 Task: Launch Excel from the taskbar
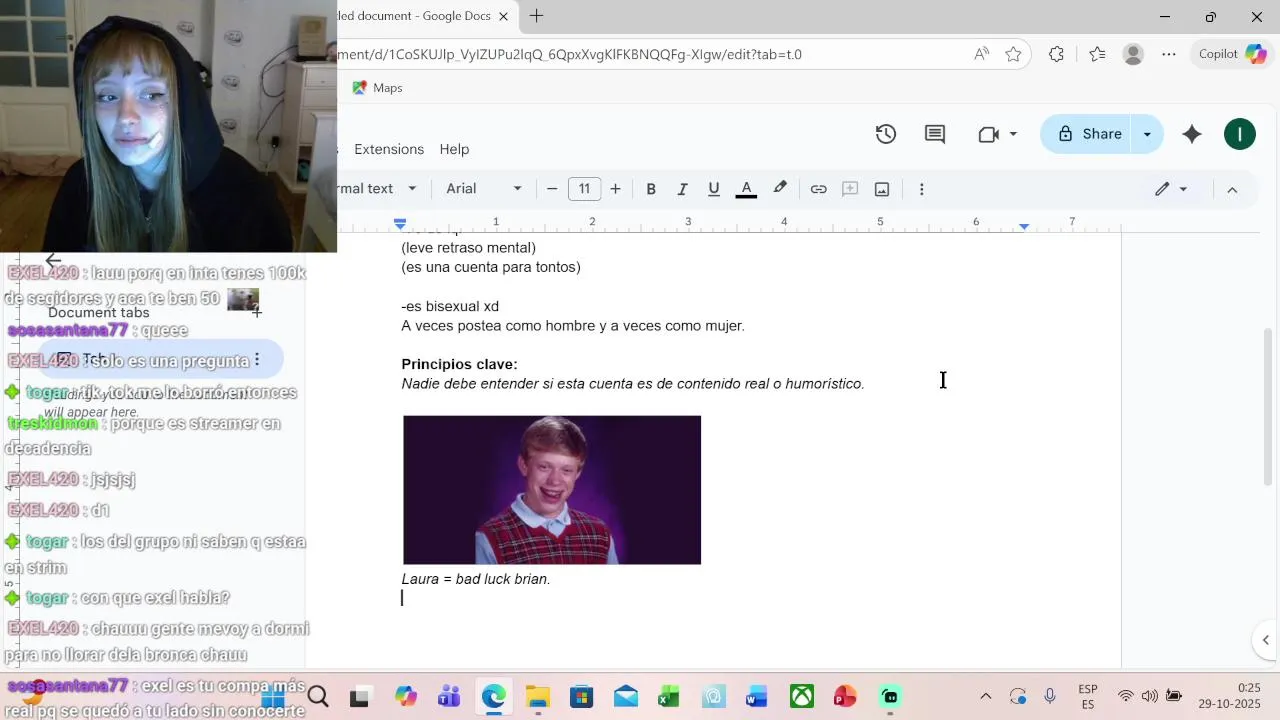tap(669, 697)
